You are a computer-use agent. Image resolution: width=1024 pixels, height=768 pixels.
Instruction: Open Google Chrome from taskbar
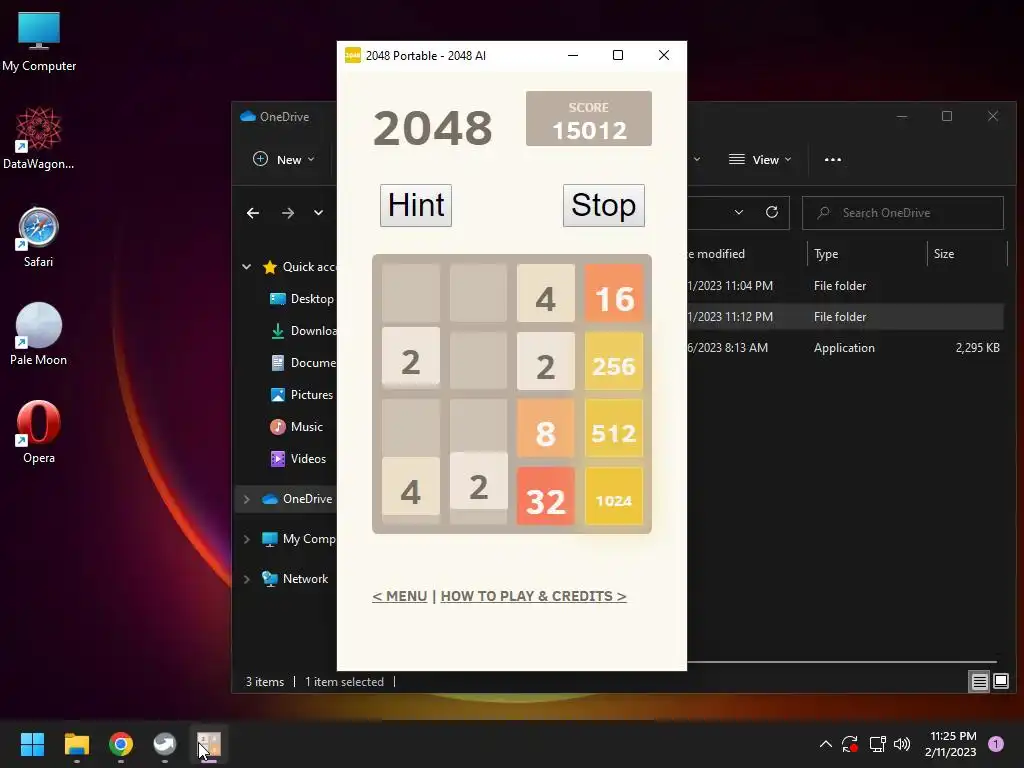click(121, 744)
